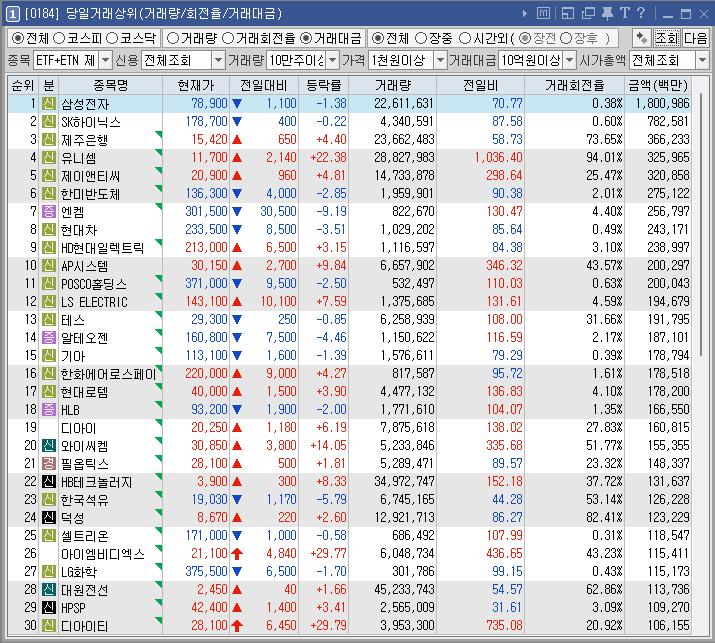Sort by the 금액(백만) column header

[x=658, y=85]
